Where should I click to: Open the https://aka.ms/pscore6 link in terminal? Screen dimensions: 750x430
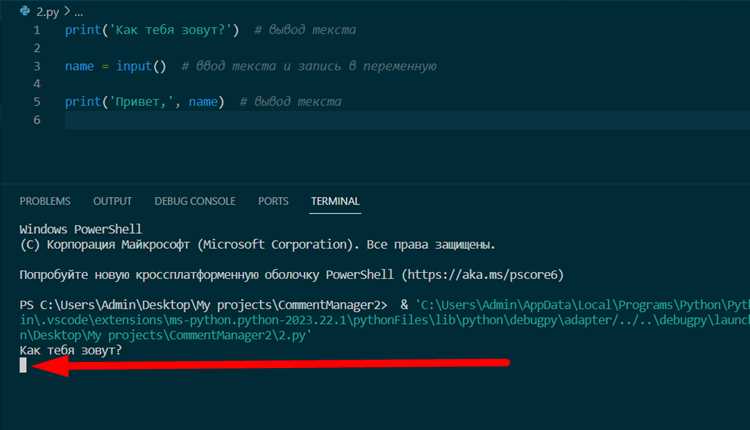(x=483, y=275)
